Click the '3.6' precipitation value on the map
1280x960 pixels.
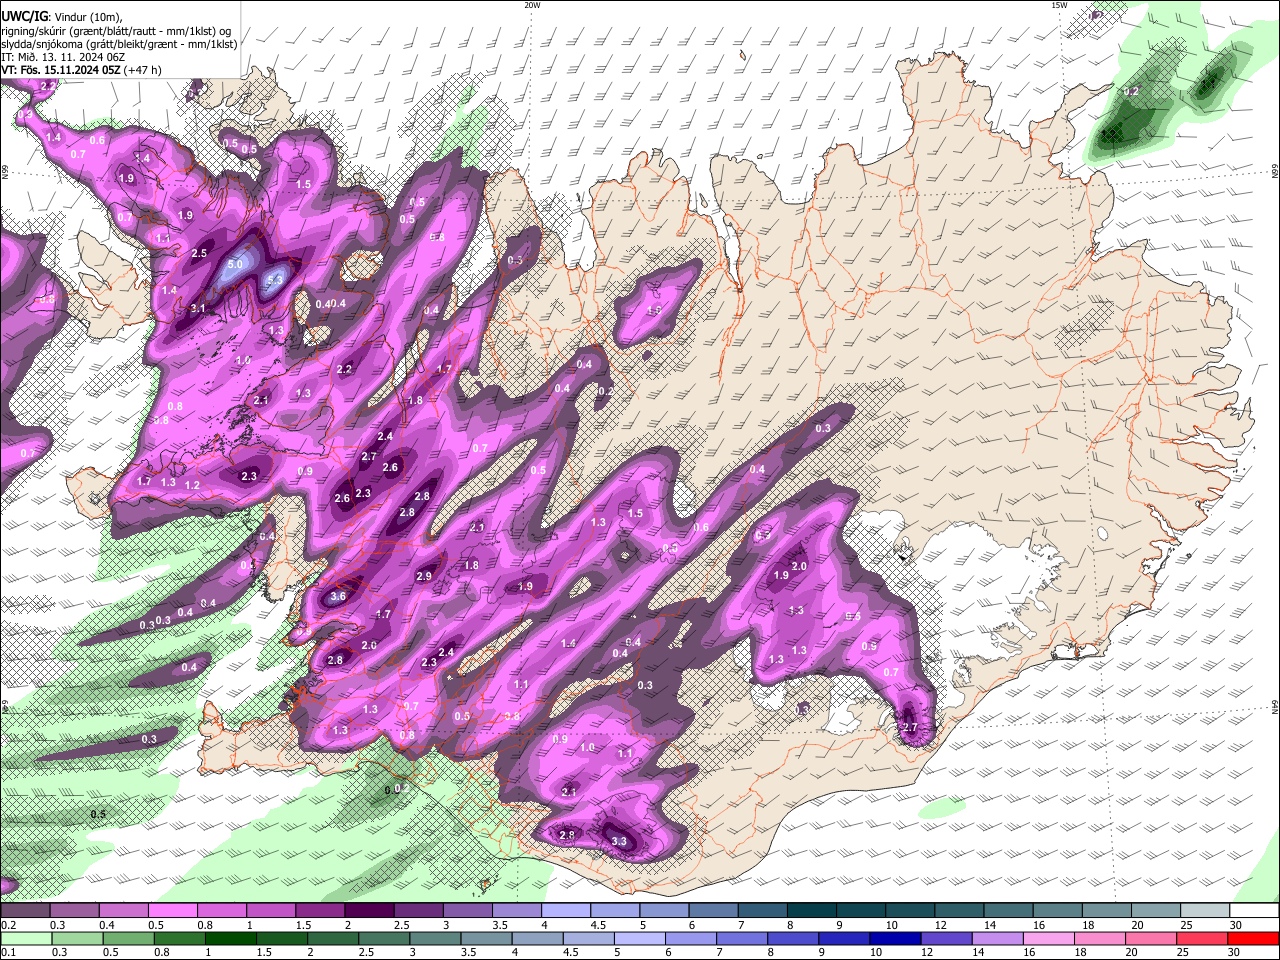coord(338,596)
